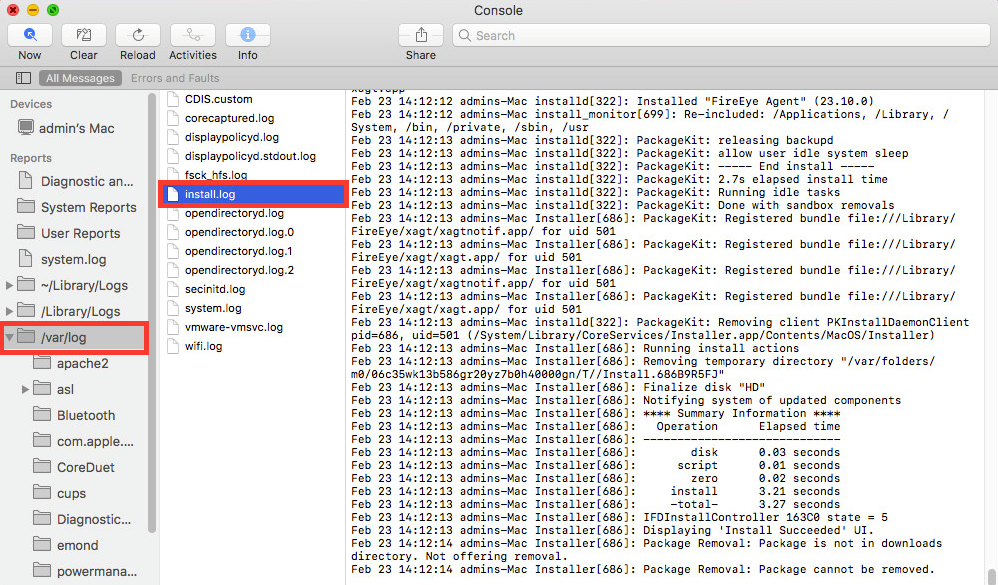Show the Info inspector
Screen dimensions: 998x585
(248, 35)
